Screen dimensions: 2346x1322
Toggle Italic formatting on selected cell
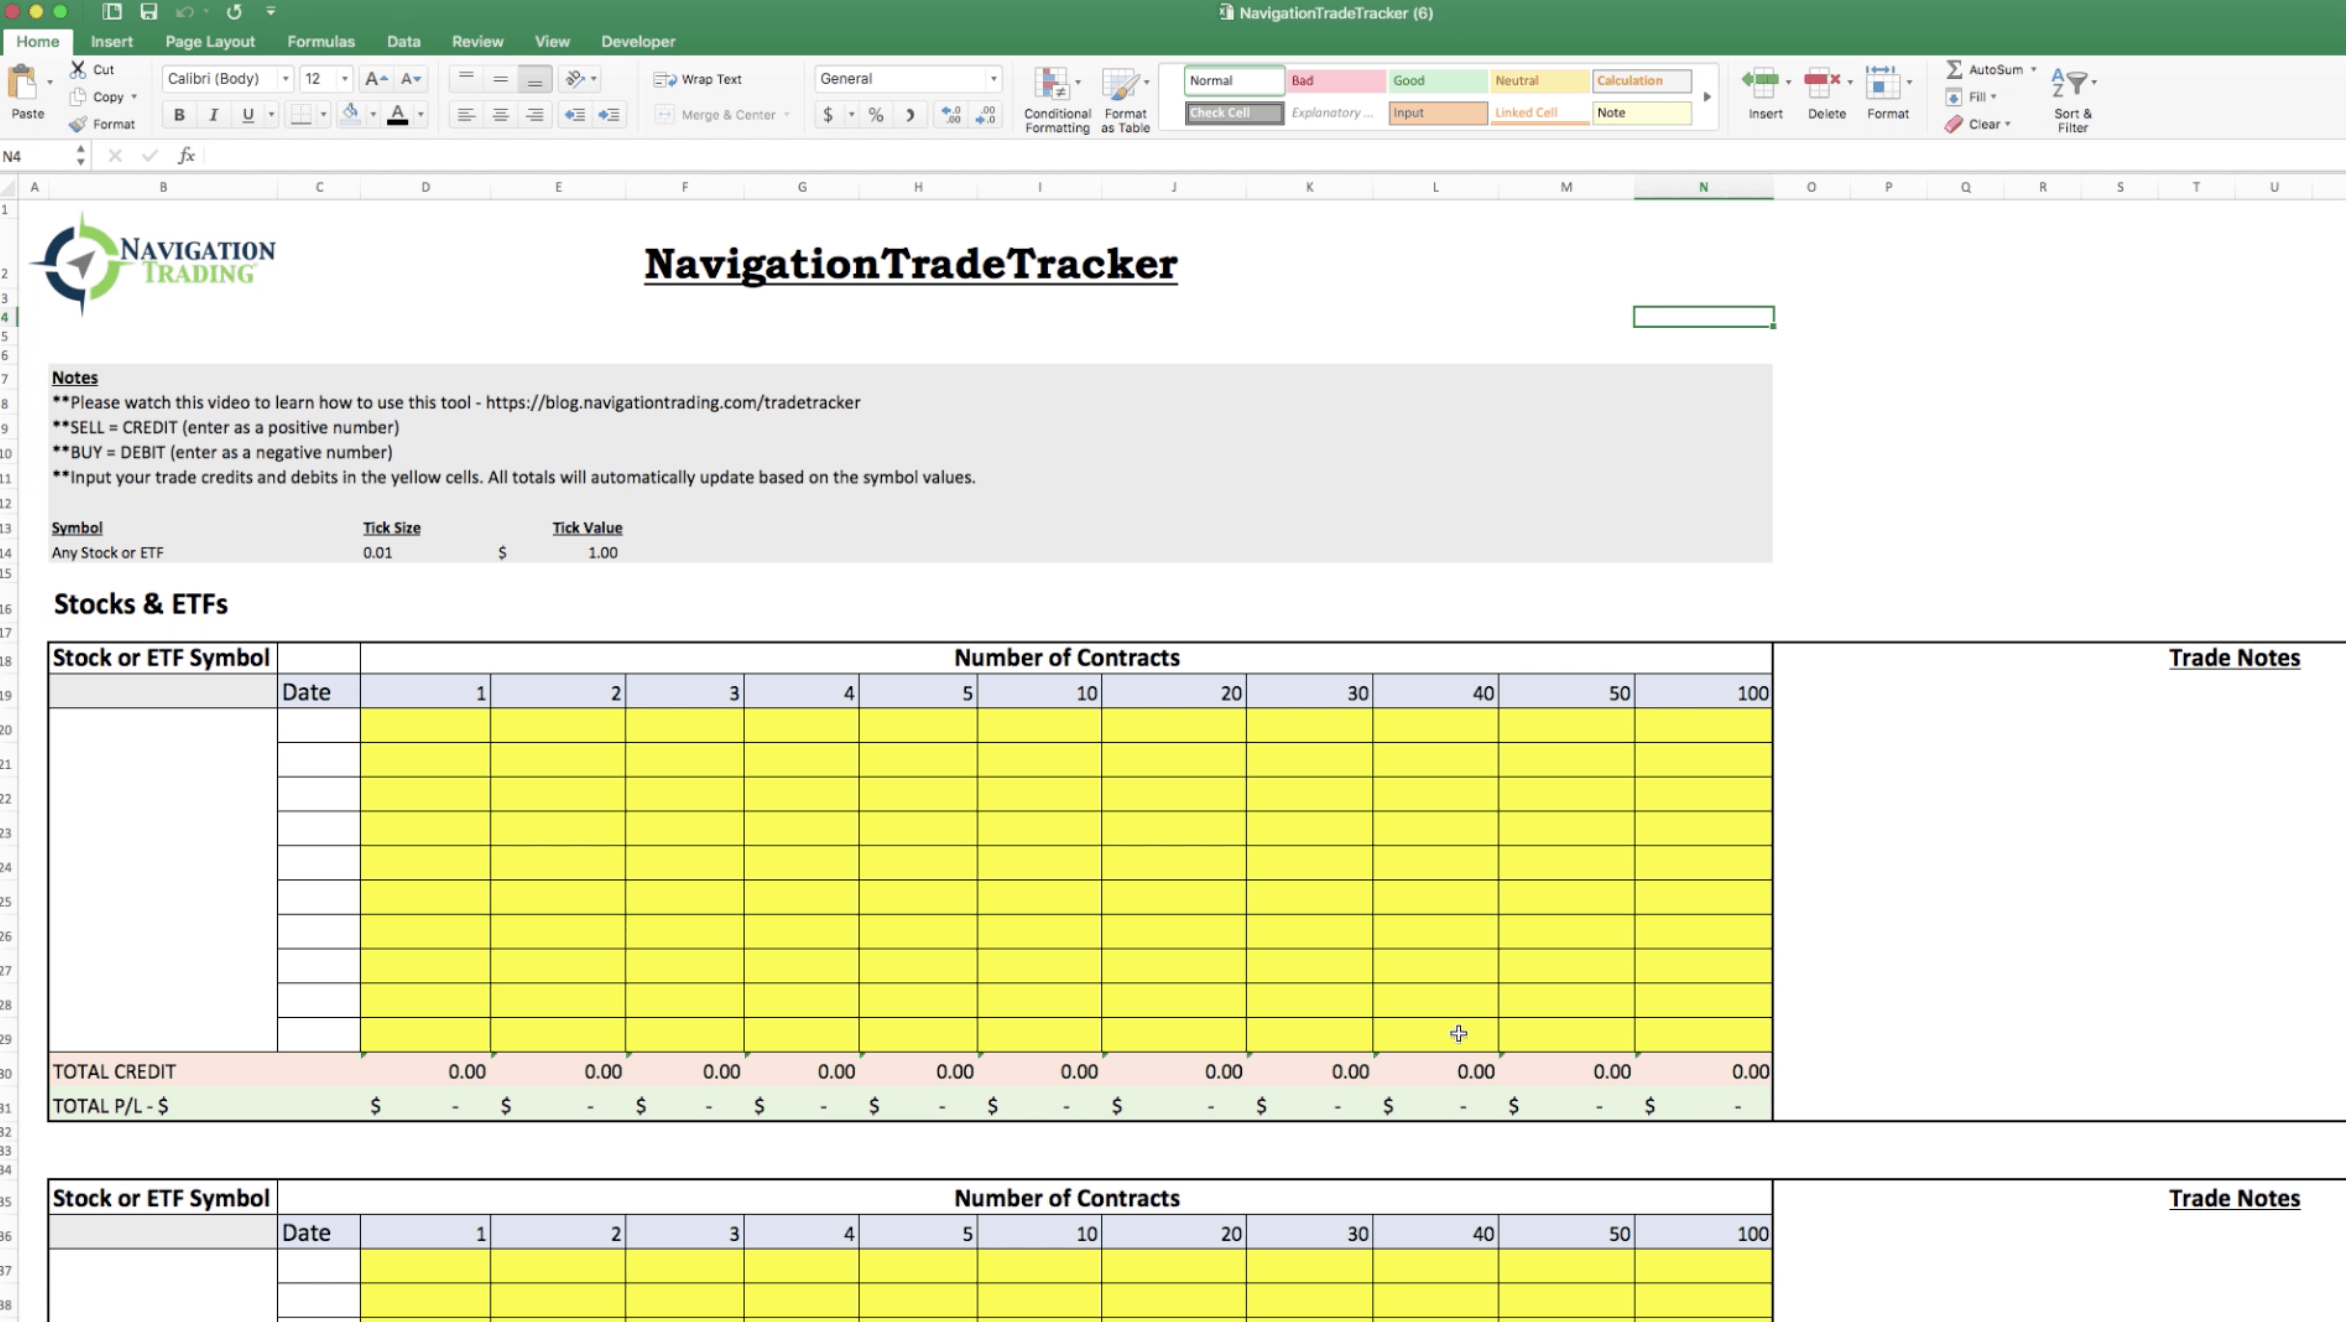tap(211, 113)
